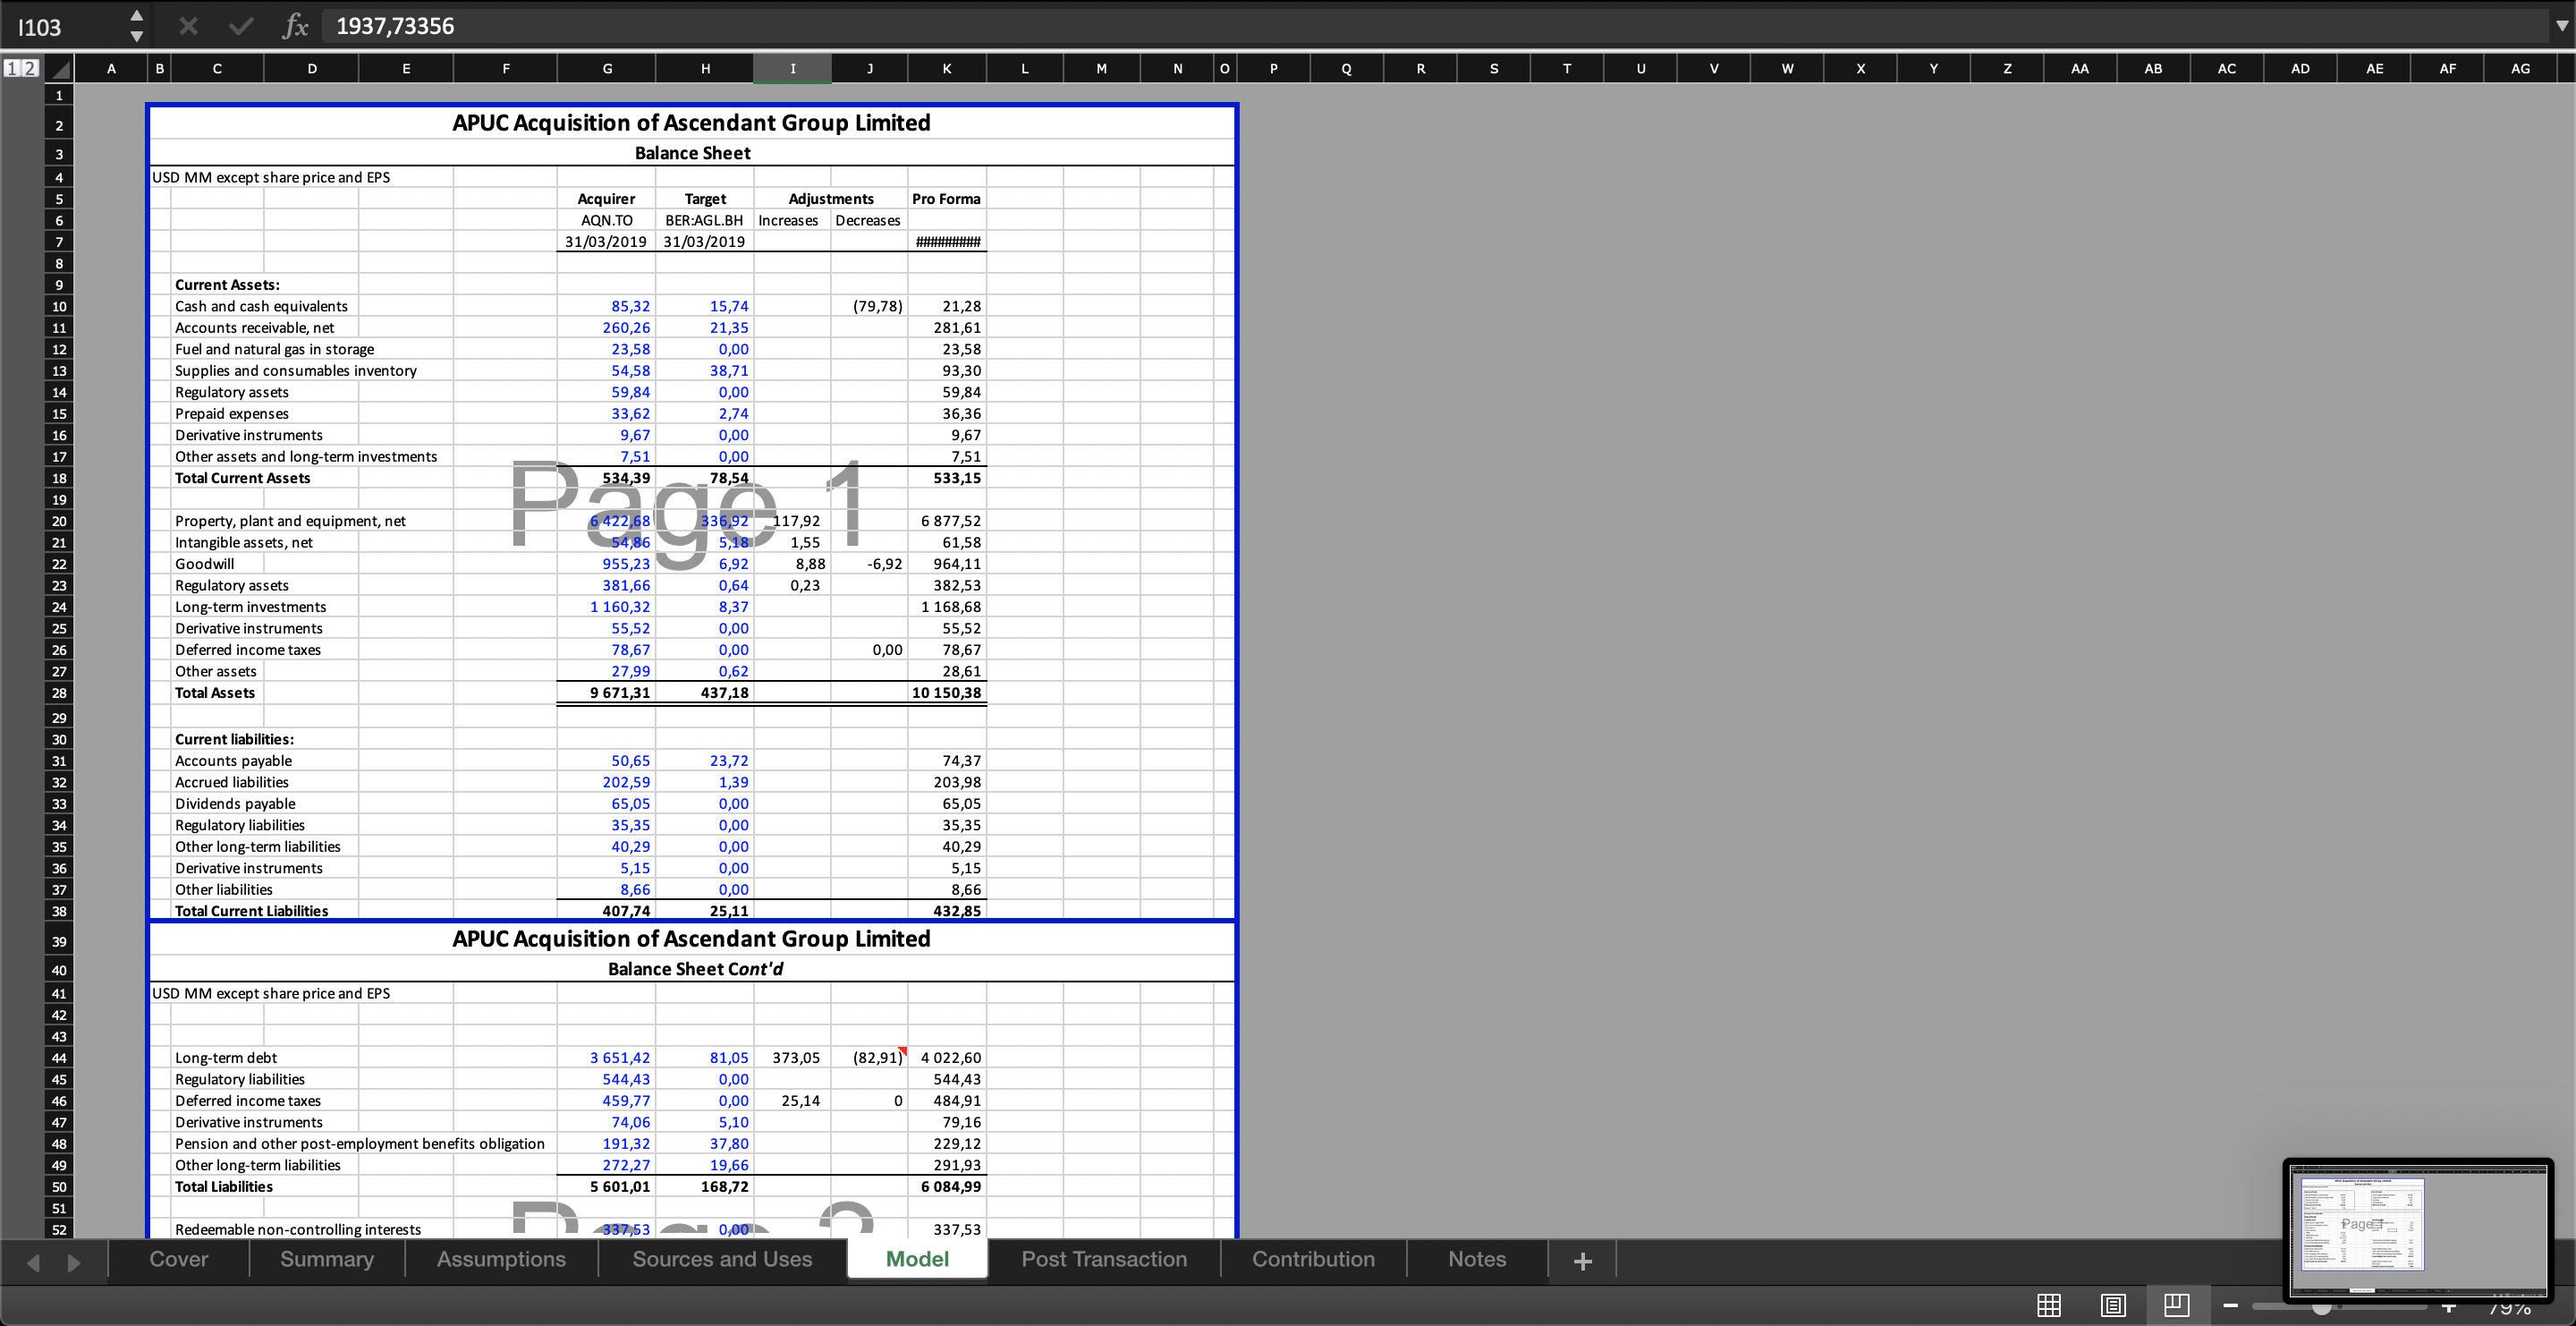Switch to the Summary sheet tab

point(327,1259)
